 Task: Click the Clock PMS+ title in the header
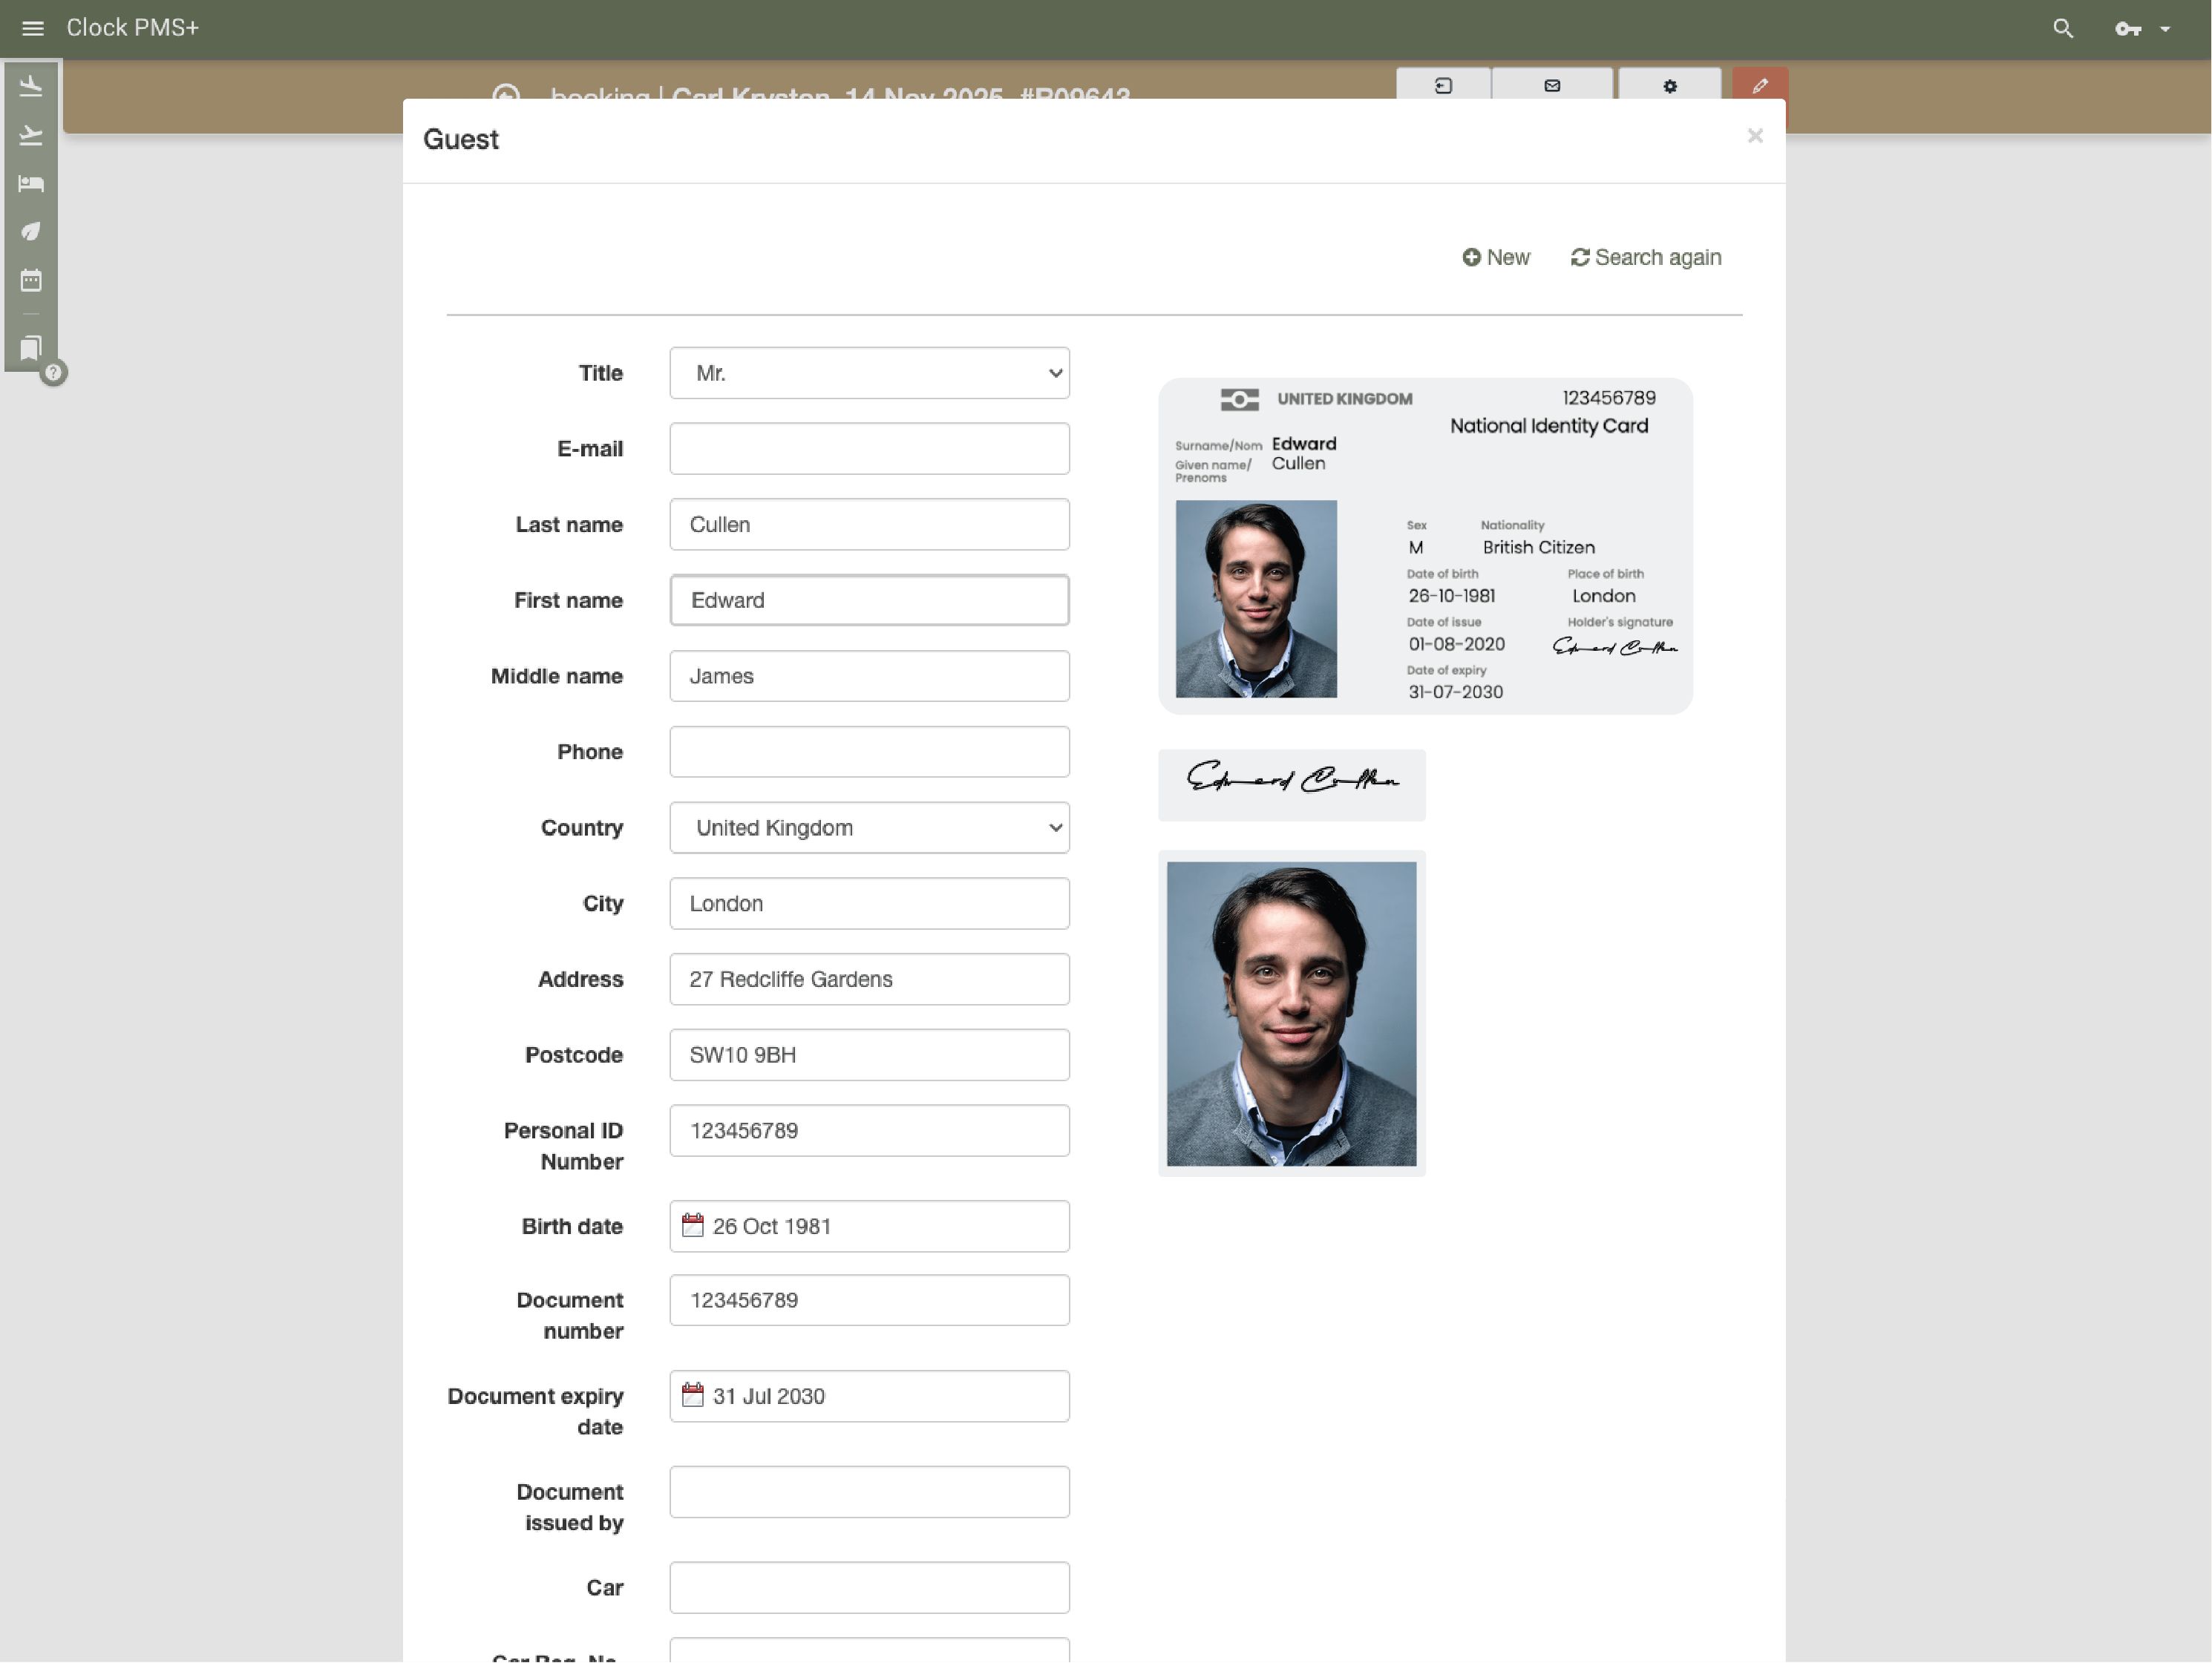(x=132, y=27)
